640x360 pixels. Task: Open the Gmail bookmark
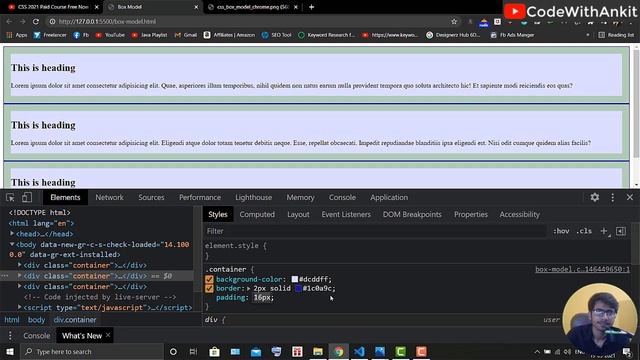pos(186,35)
